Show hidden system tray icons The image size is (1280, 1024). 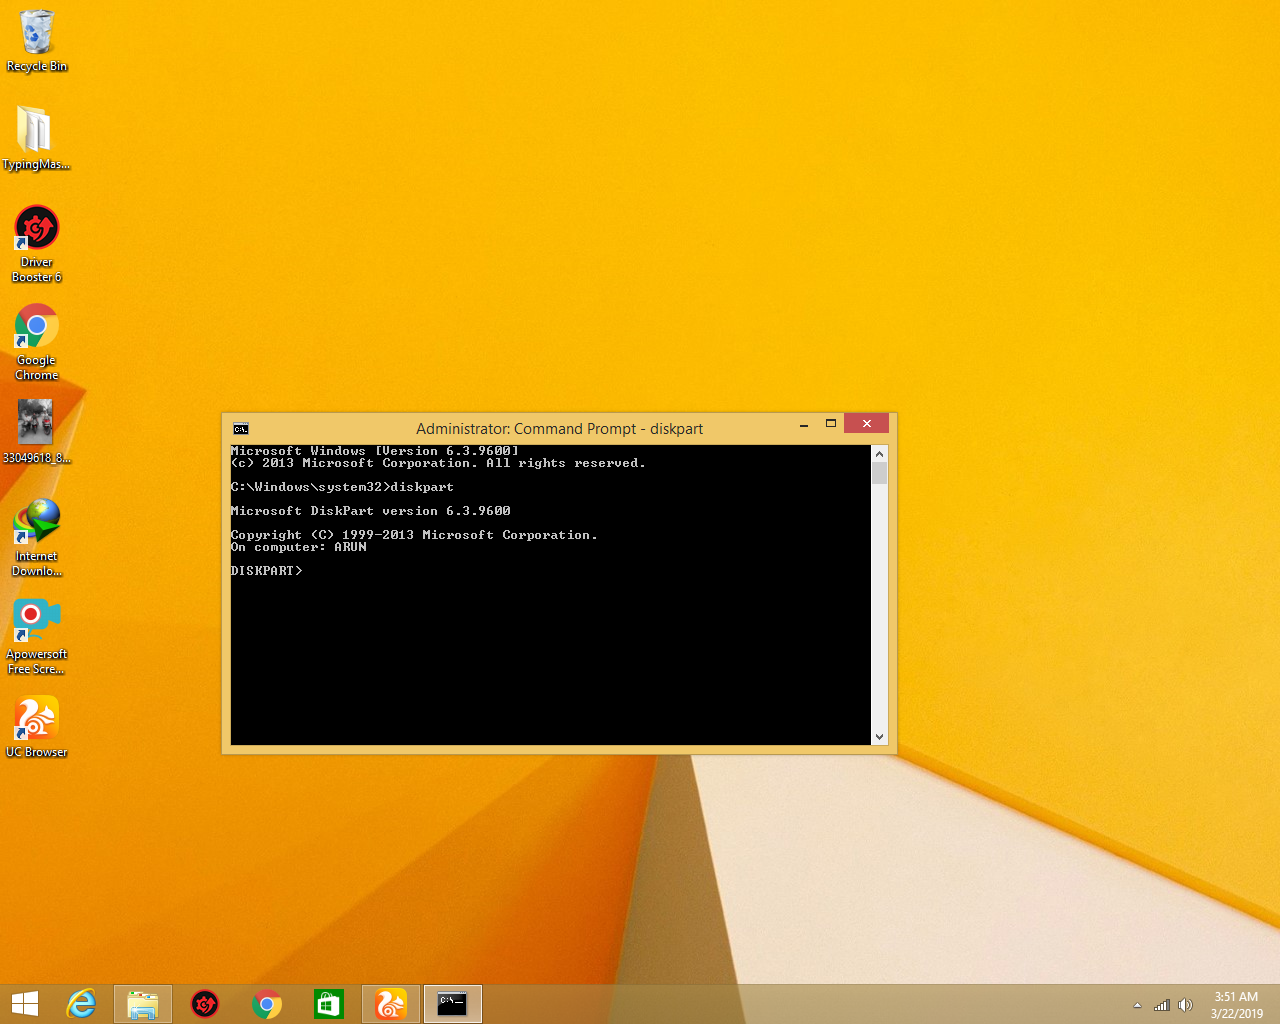click(1137, 1005)
